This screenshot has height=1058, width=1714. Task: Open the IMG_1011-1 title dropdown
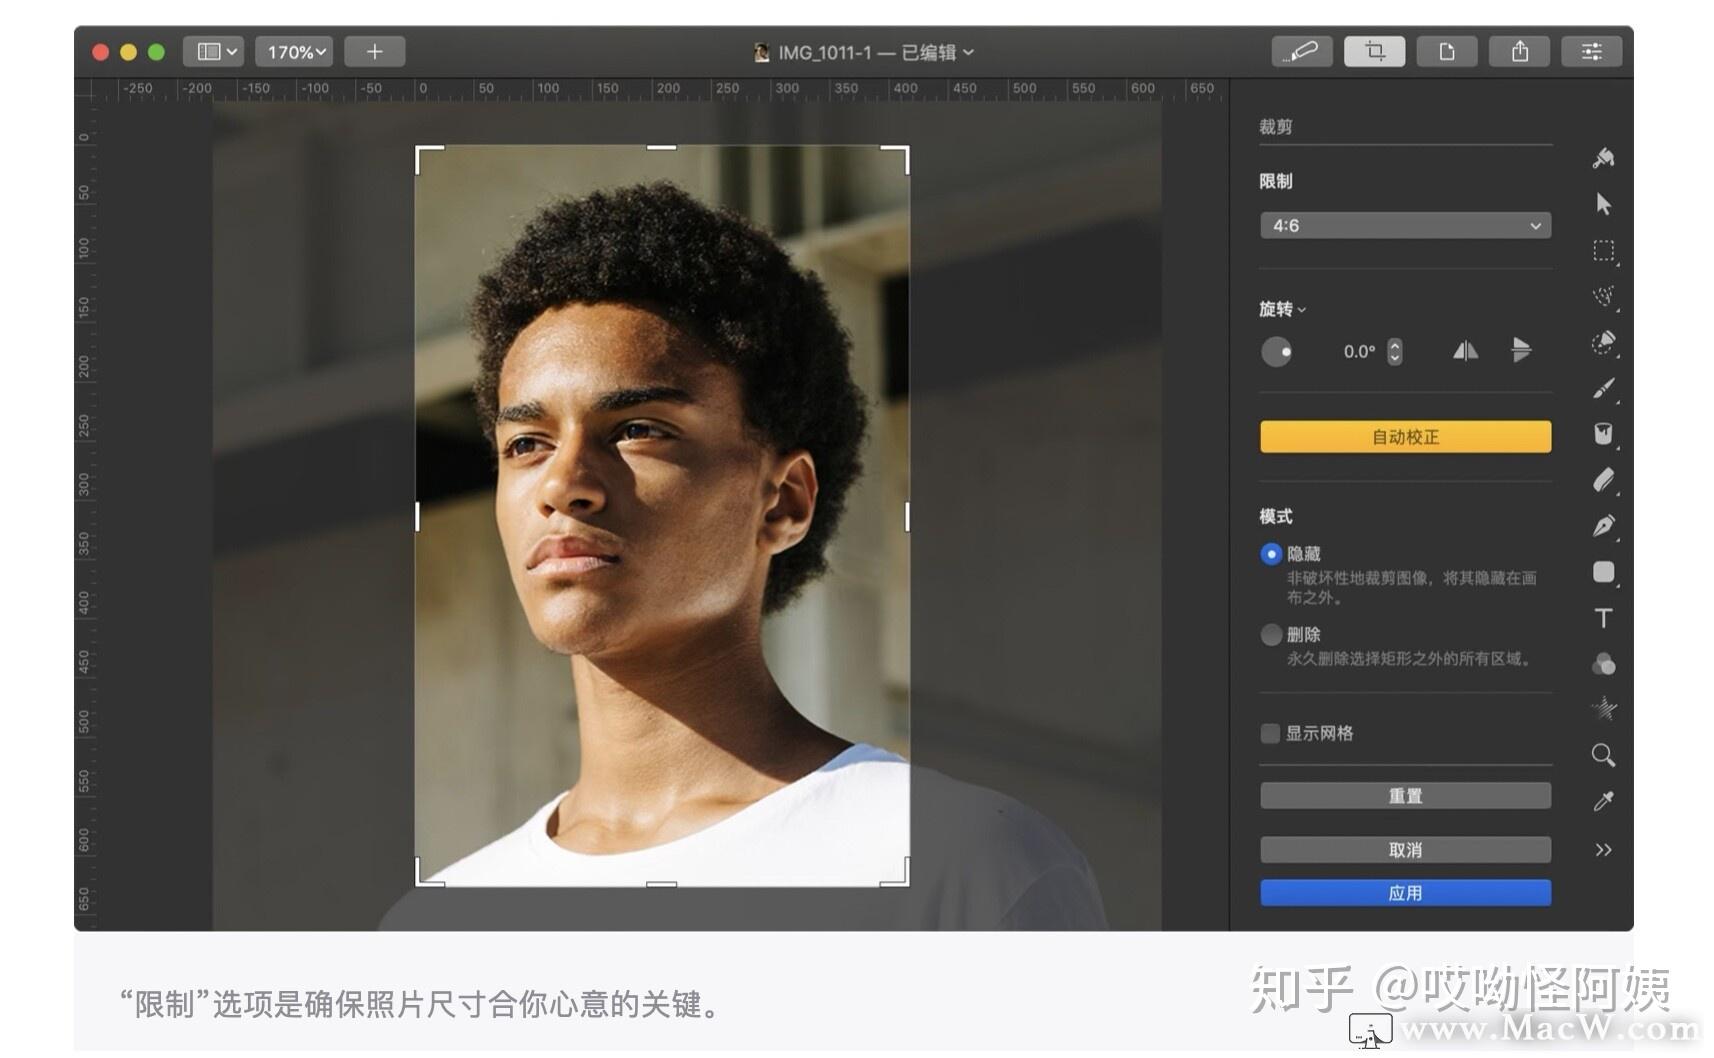[x=968, y=52]
